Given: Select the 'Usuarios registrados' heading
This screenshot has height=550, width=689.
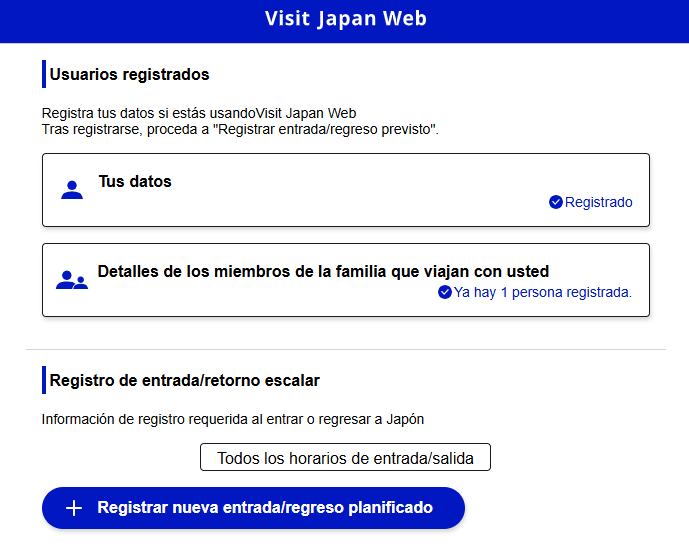Looking at the screenshot, I should tap(129, 75).
